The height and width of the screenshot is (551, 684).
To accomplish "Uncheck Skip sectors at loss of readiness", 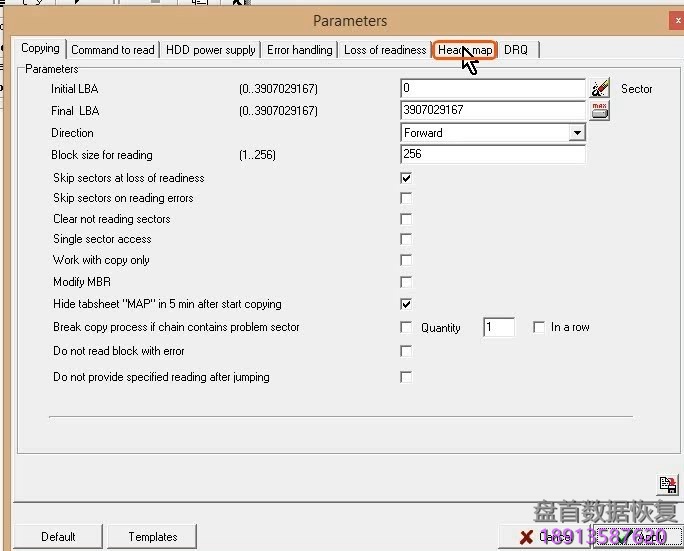I will point(406,178).
